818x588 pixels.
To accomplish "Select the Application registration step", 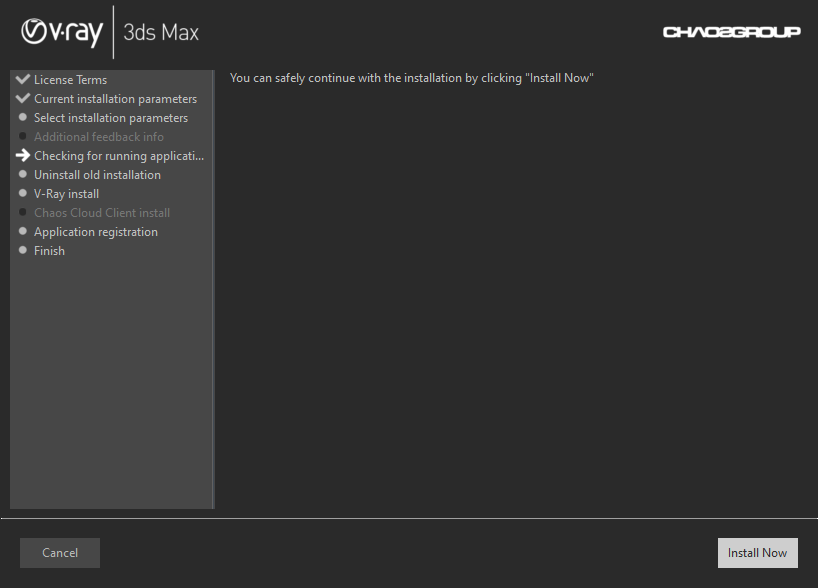I will click(x=95, y=231).
